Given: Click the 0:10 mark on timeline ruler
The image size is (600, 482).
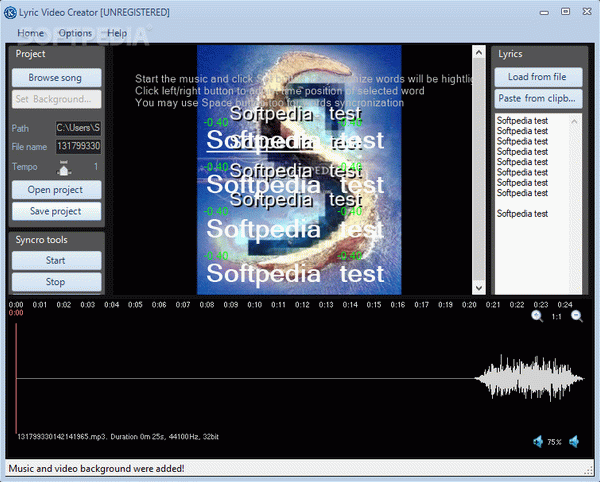Looking at the screenshot, I should [x=254, y=305].
